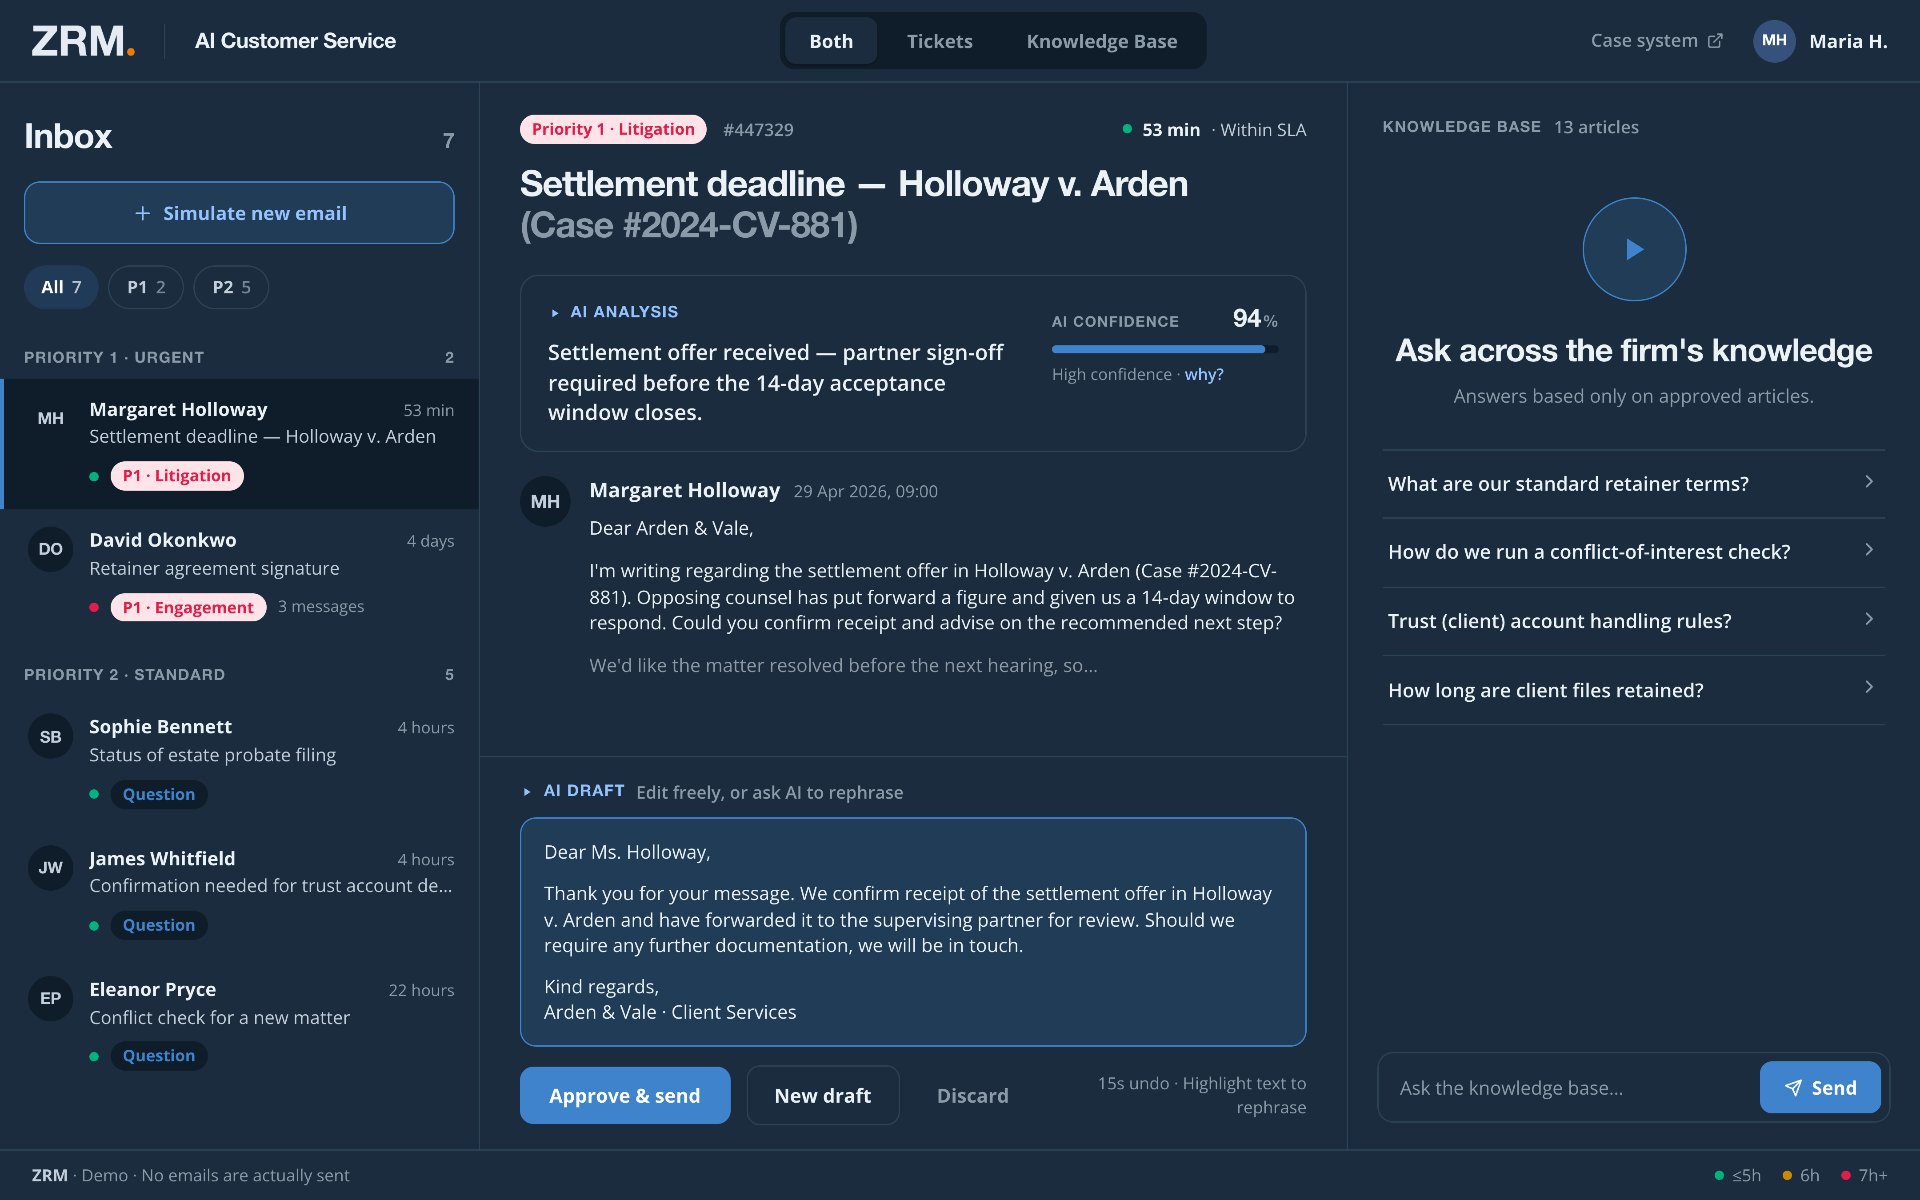Image resolution: width=1920 pixels, height=1200 pixels.
Task: Click the paper plane icon on Send
Action: [1793, 1088]
